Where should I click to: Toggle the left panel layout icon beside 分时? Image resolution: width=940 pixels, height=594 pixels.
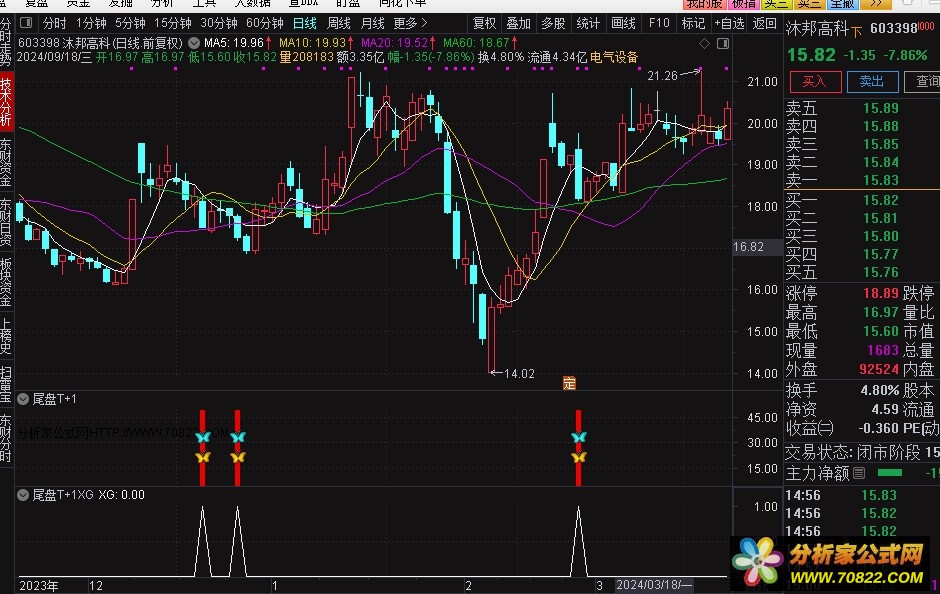pyautogui.click(x=26, y=23)
